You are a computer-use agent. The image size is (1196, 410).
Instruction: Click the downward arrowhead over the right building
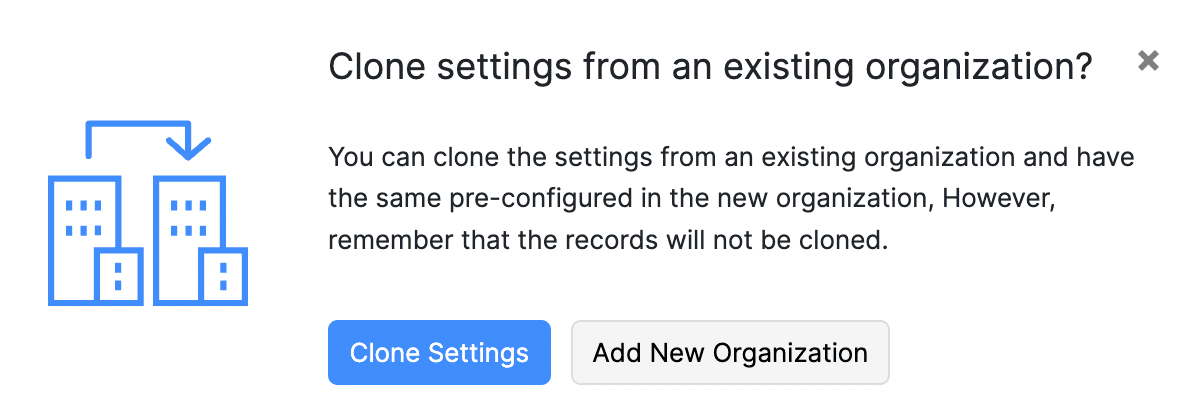[x=188, y=148]
